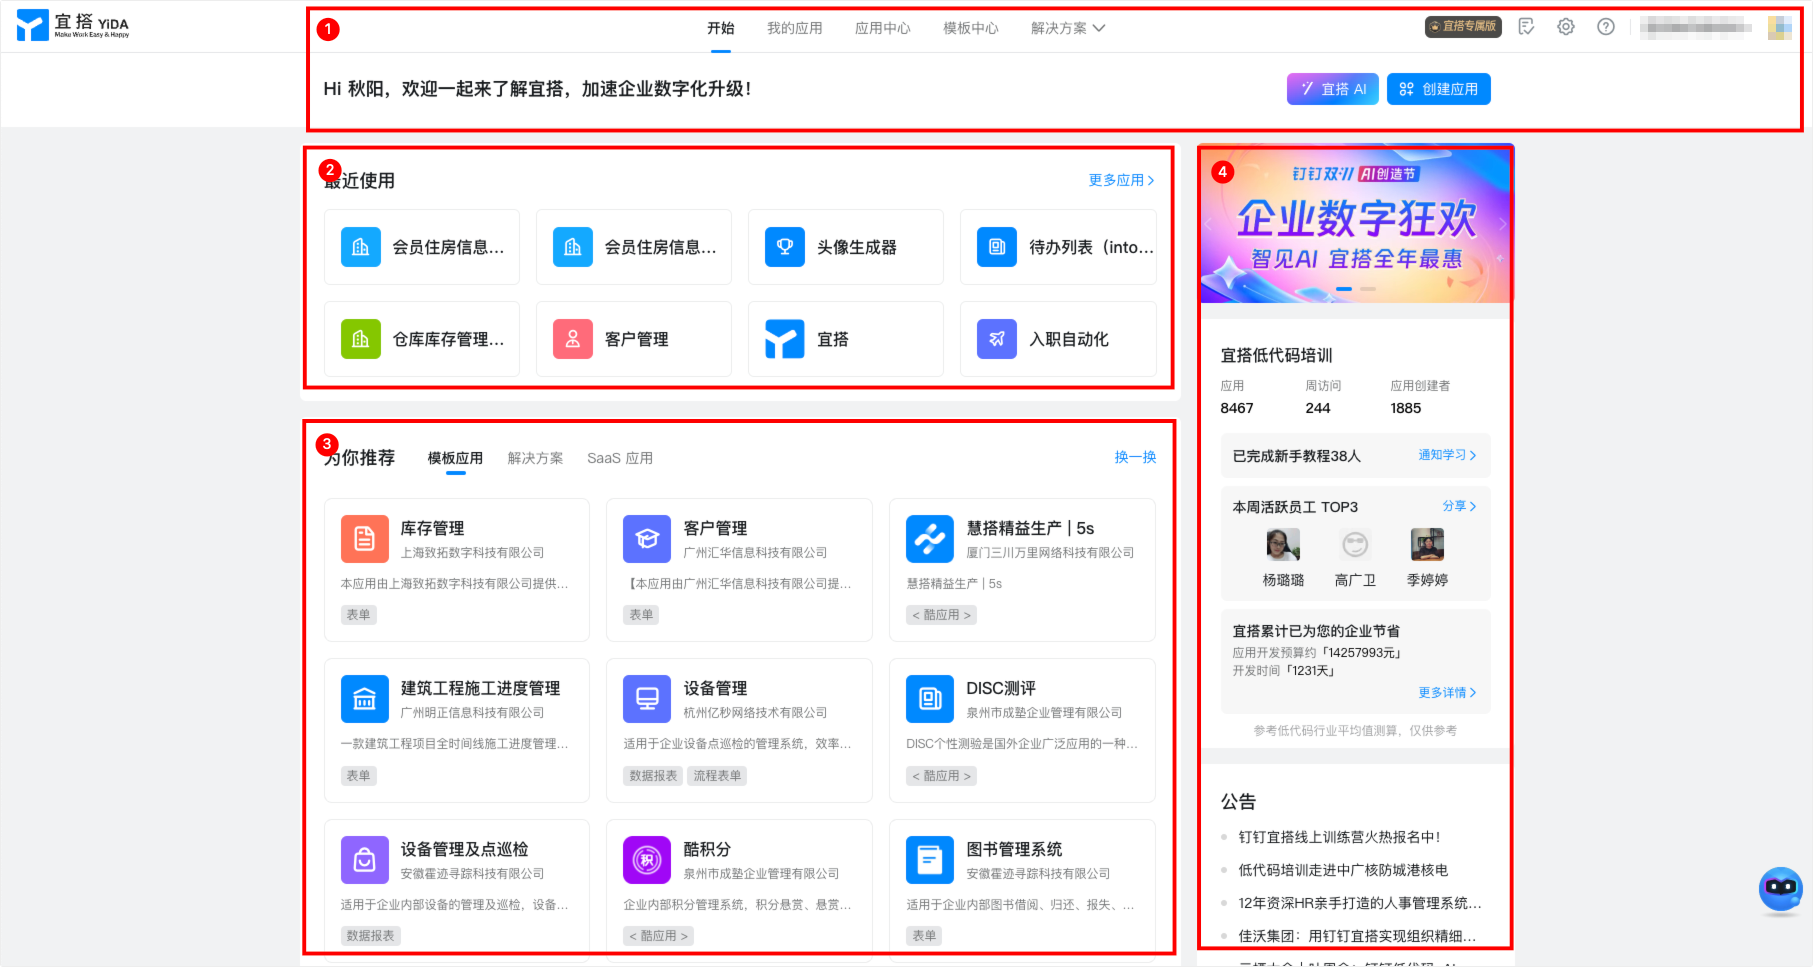The image size is (1813, 967).
Task: Click the YiDA logo in the header
Action: click(x=73, y=25)
